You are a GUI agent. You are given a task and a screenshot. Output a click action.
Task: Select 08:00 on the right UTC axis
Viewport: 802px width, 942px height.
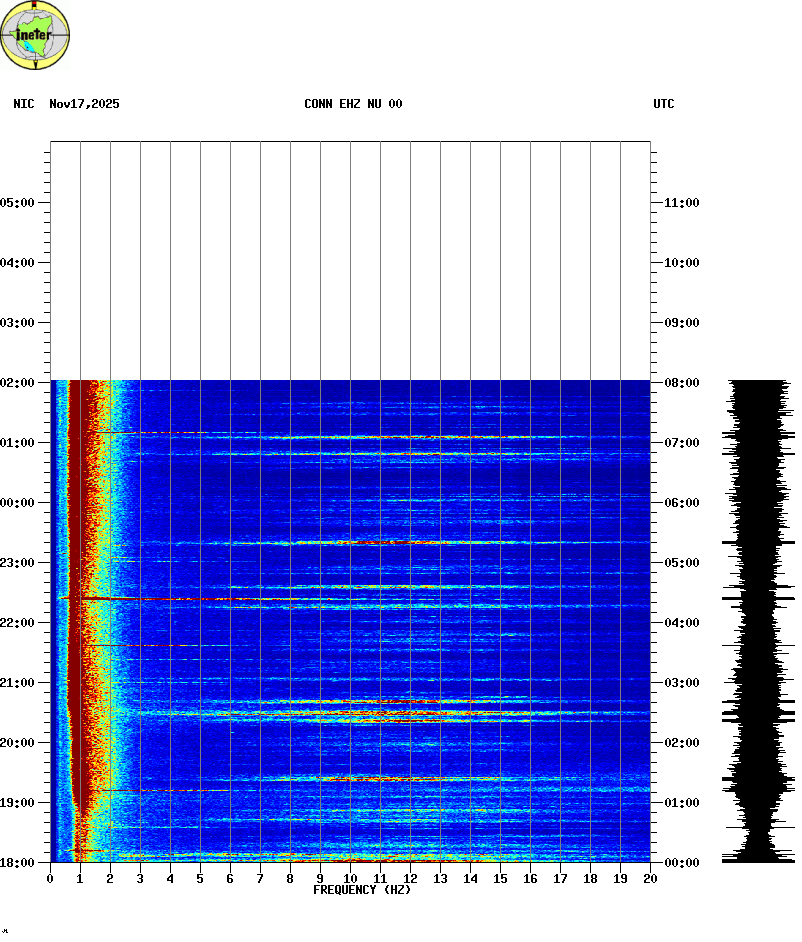[681, 383]
